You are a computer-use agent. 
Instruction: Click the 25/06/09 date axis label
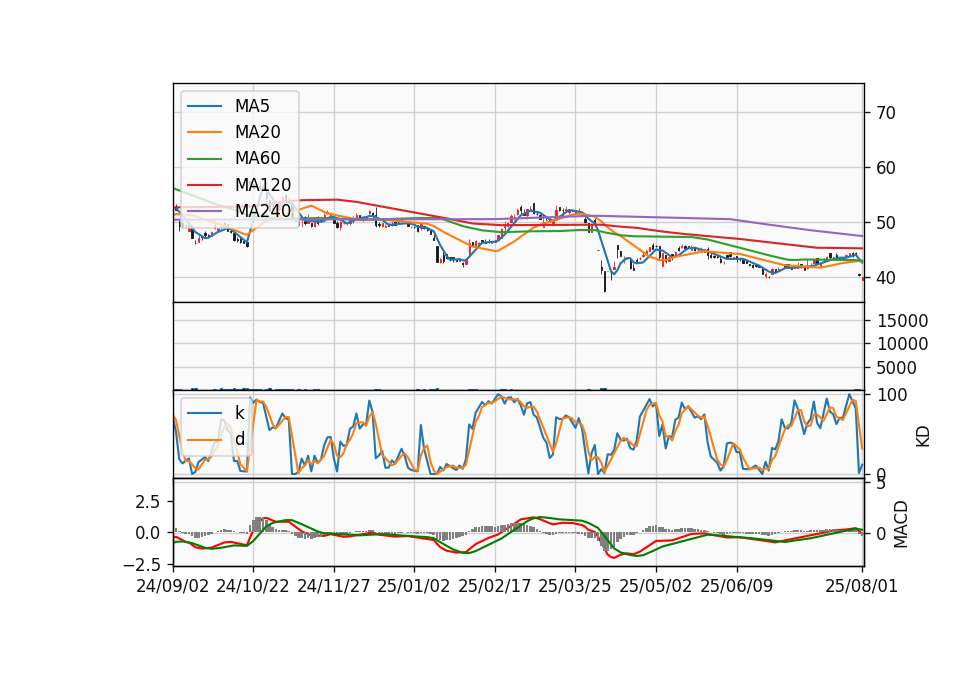(x=737, y=586)
